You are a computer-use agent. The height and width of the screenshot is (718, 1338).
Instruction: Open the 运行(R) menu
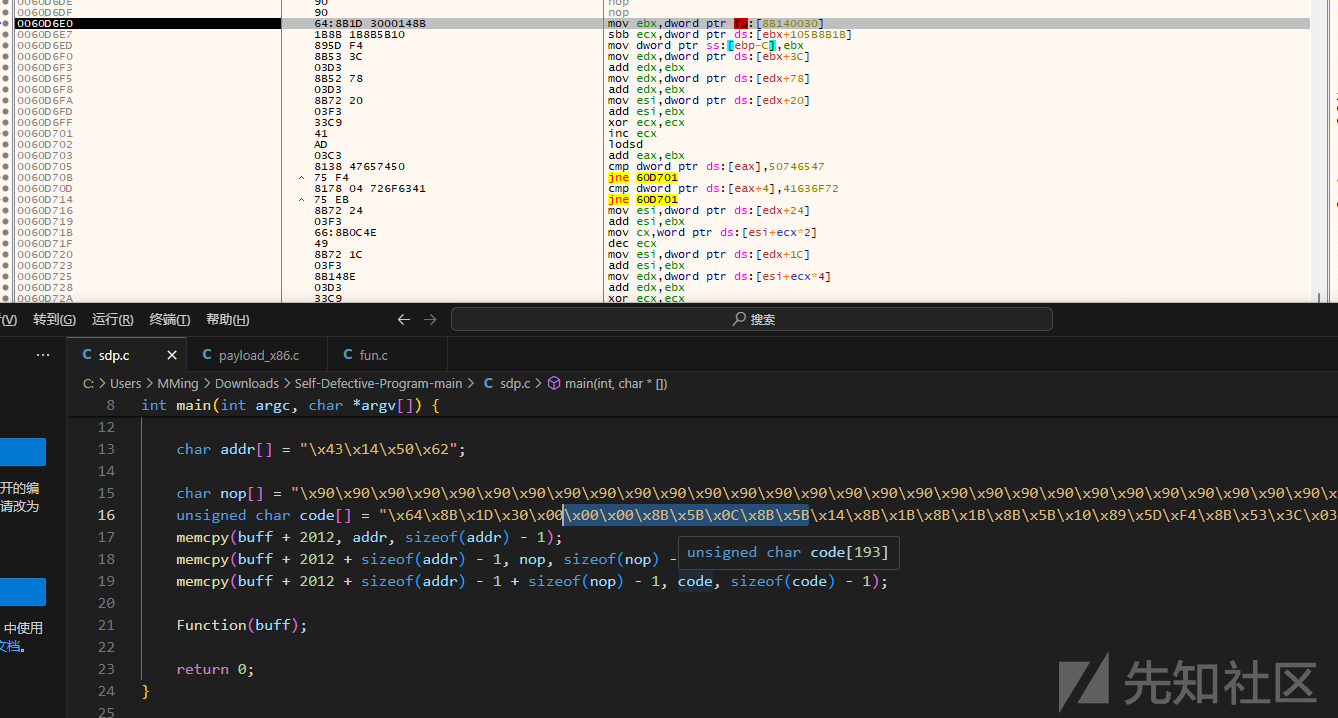point(112,320)
